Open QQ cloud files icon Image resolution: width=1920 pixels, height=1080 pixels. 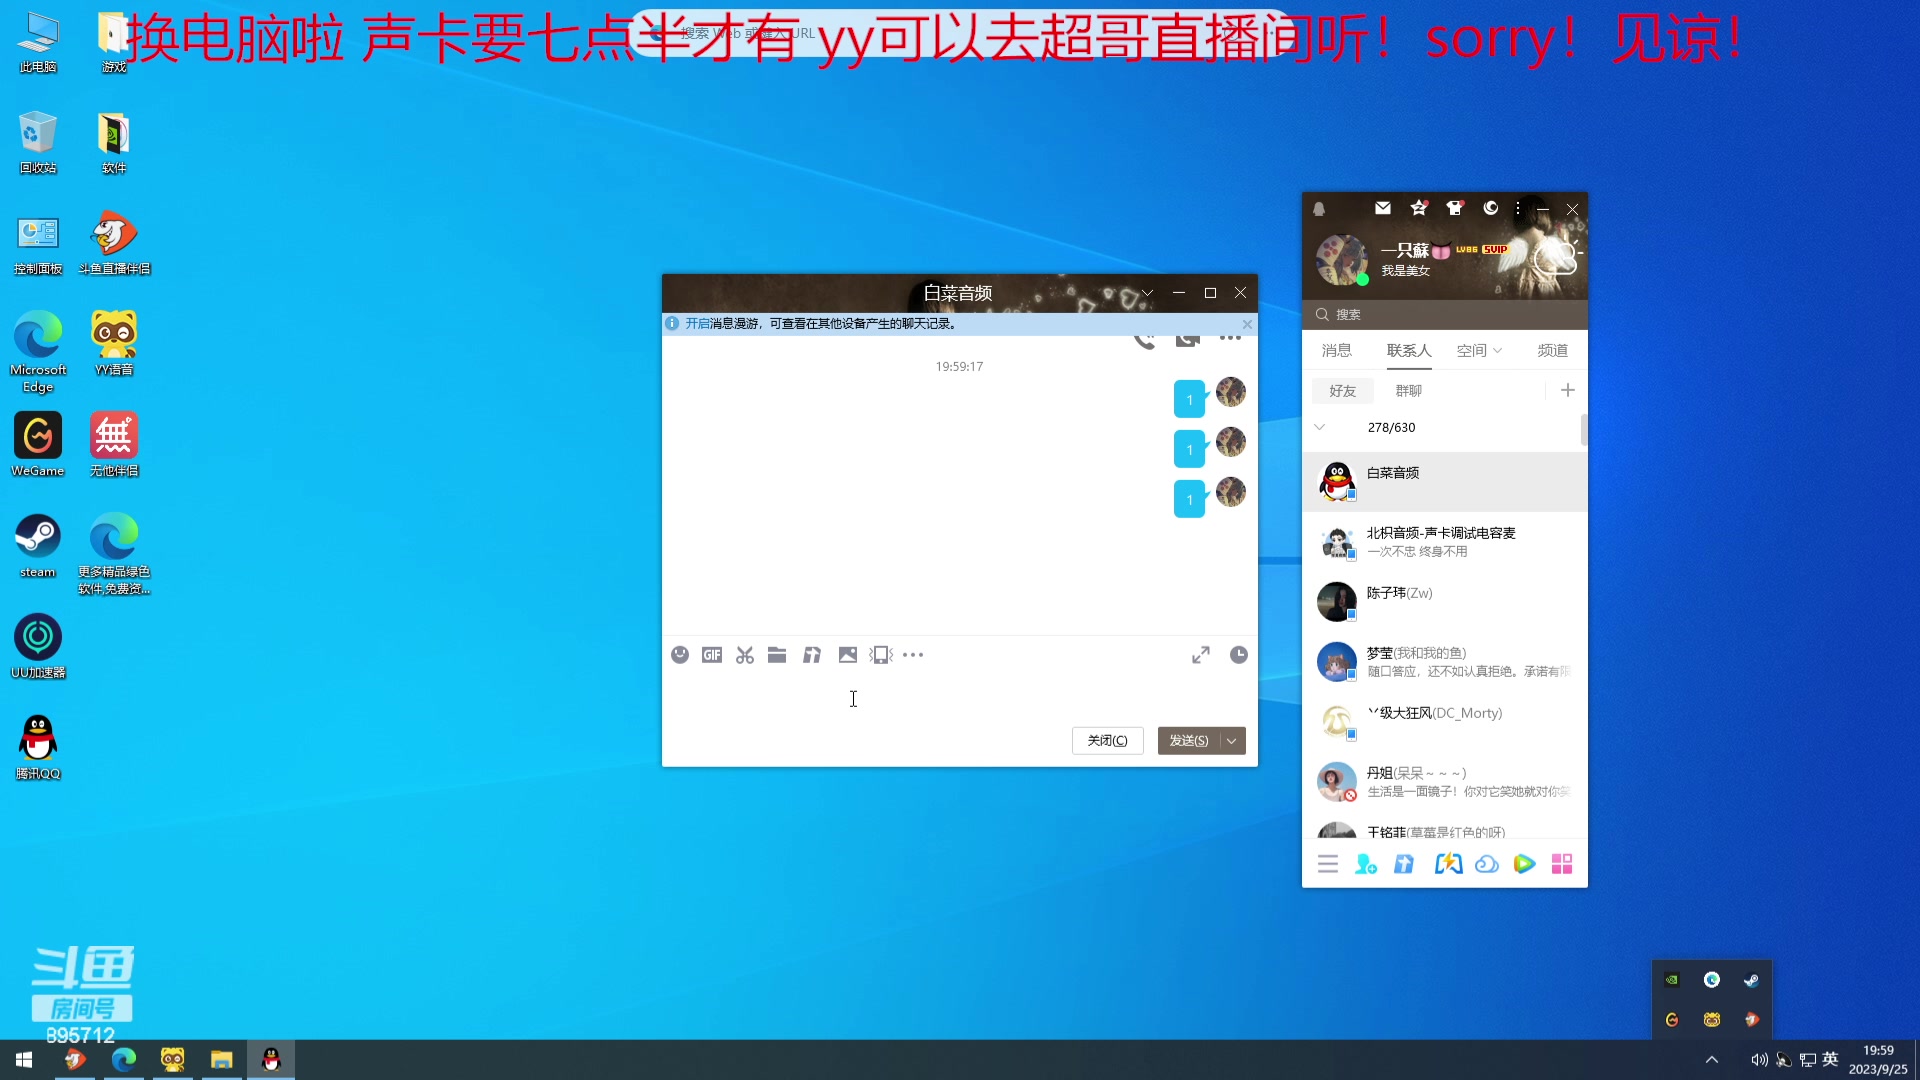[x=1487, y=863]
